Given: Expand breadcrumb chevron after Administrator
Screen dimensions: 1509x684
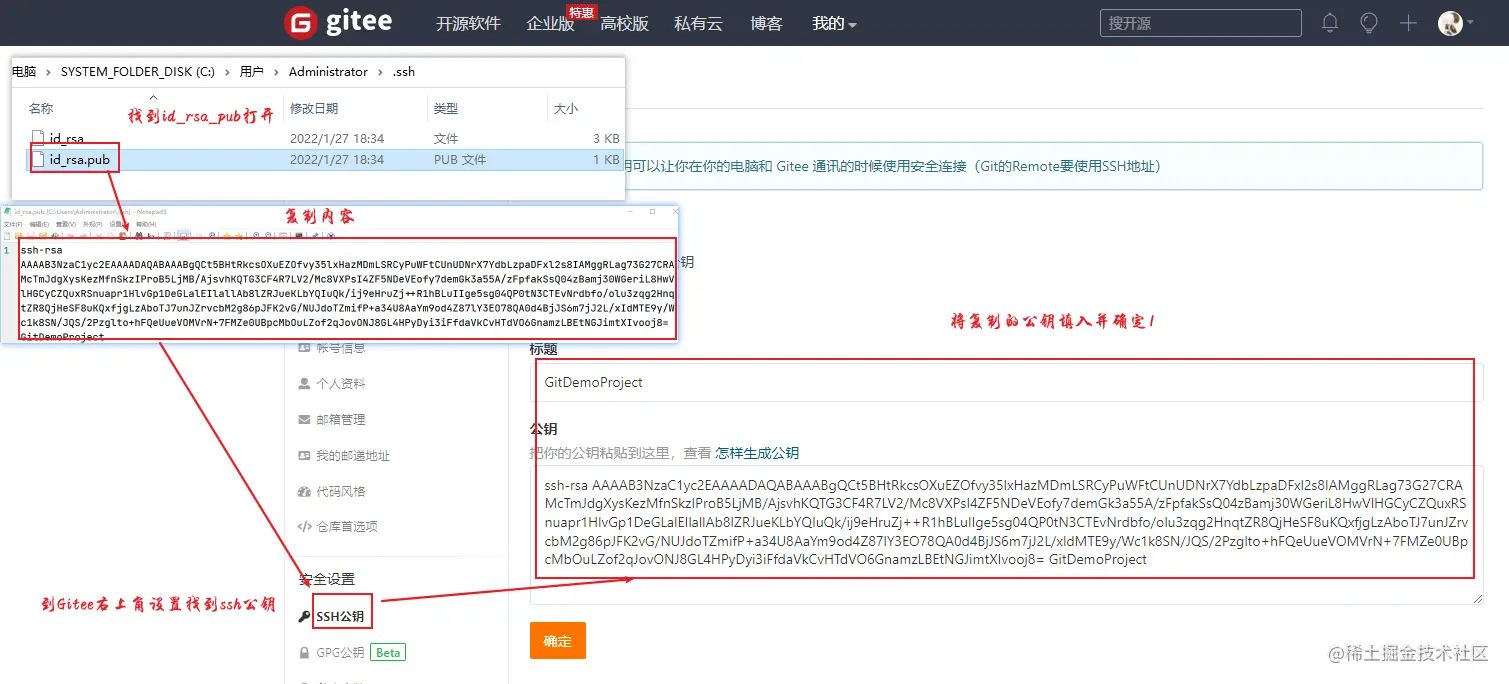Looking at the screenshot, I should pos(381,72).
